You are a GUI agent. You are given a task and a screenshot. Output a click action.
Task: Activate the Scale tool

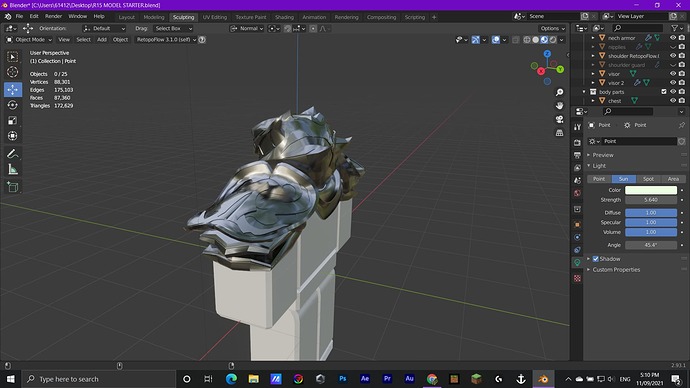[13, 121]
